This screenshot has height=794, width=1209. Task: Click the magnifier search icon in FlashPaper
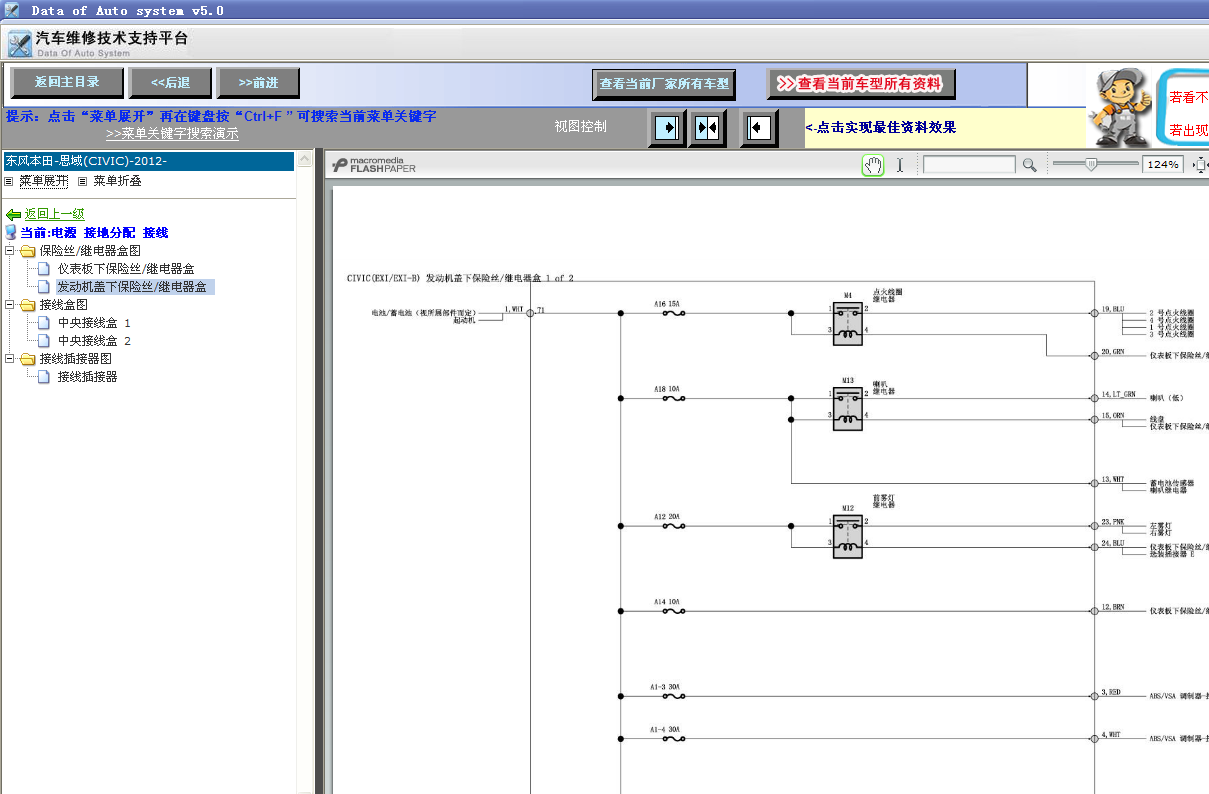coord(1029,165)
